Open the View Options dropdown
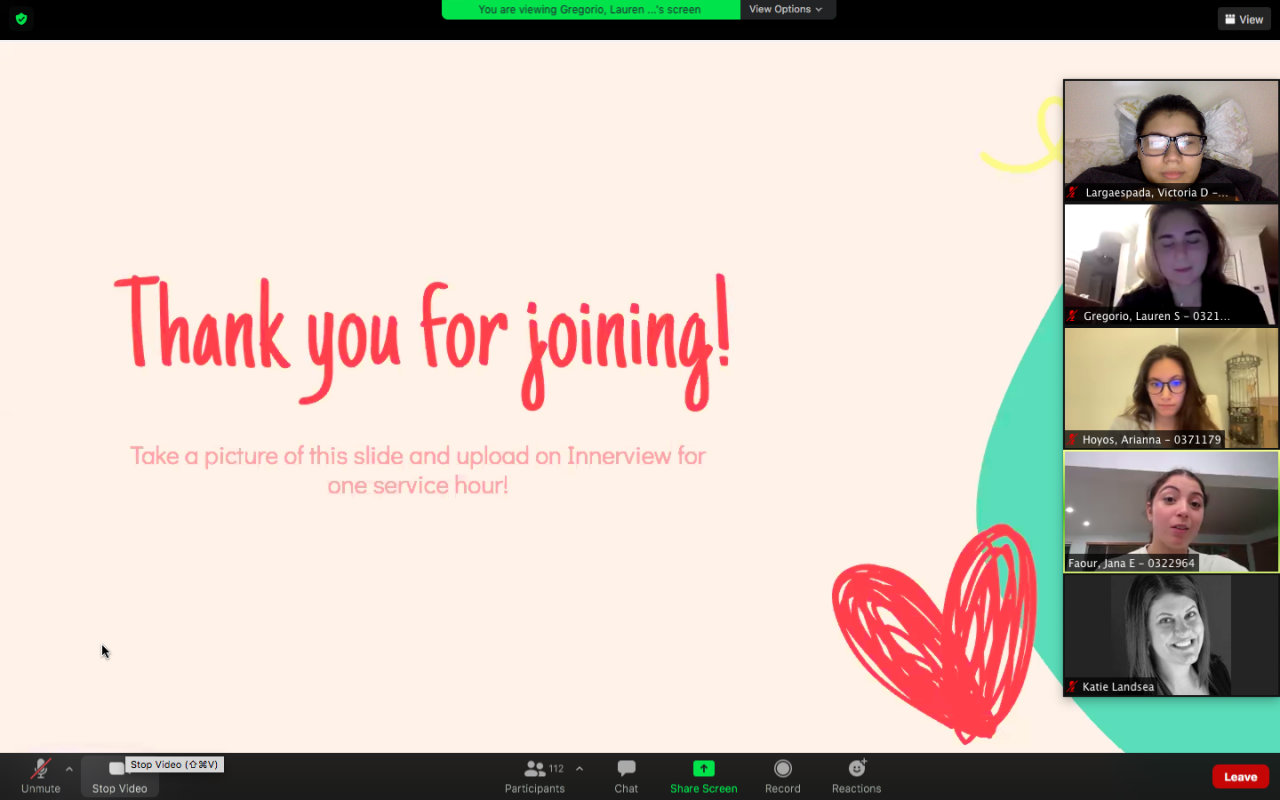 click(787, 9)
